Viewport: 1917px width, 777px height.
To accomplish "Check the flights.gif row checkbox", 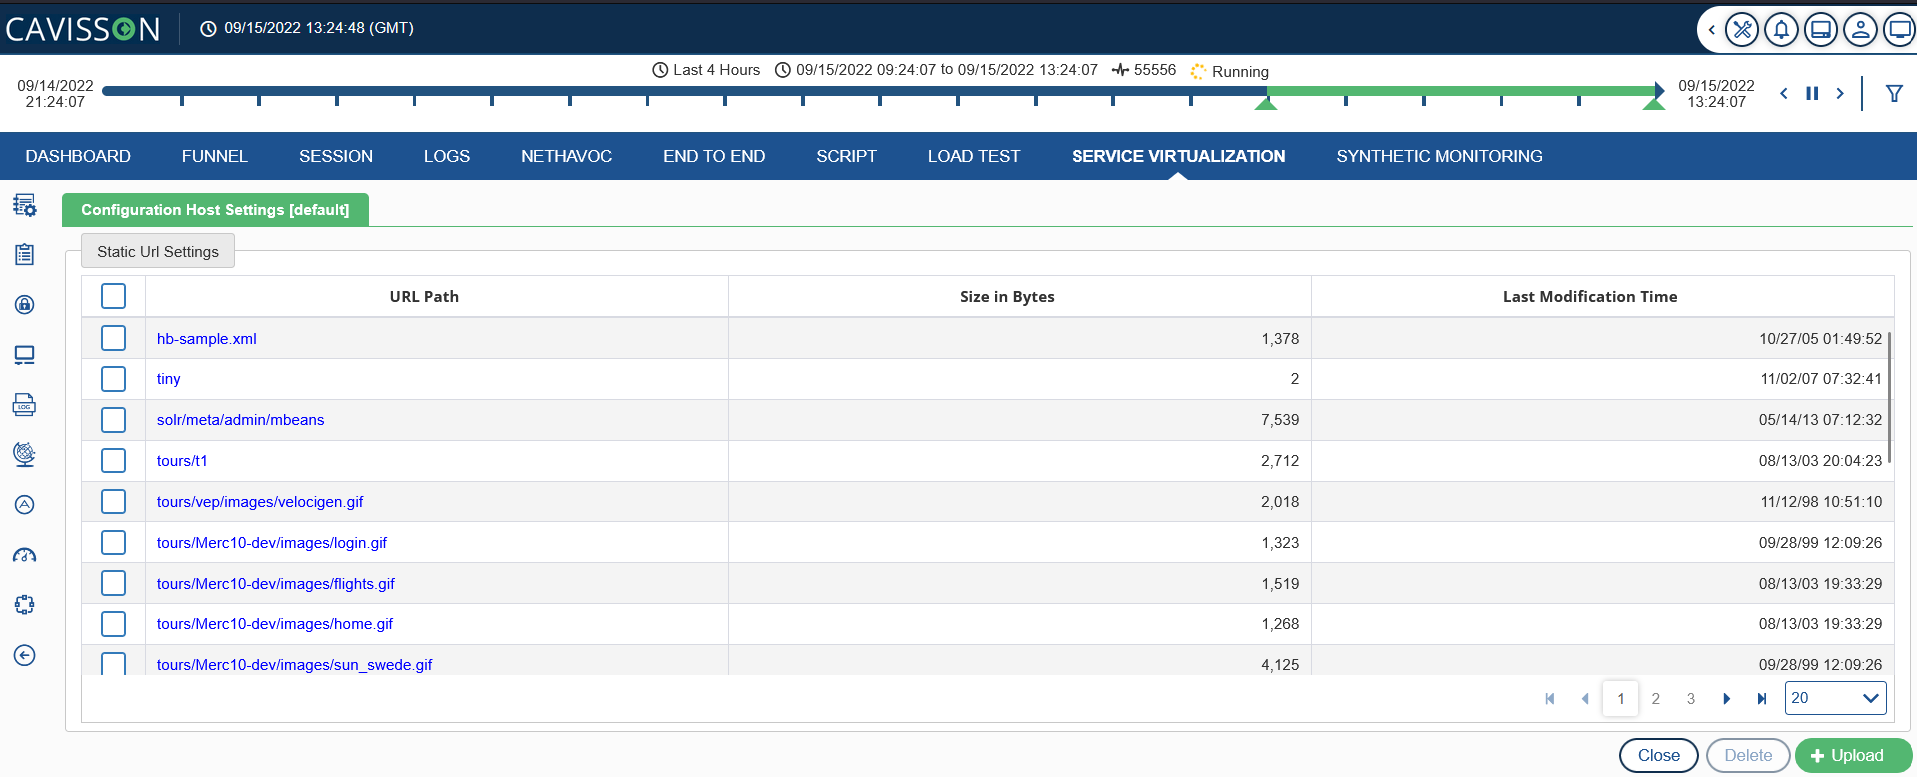I will (x=114, y=583).
